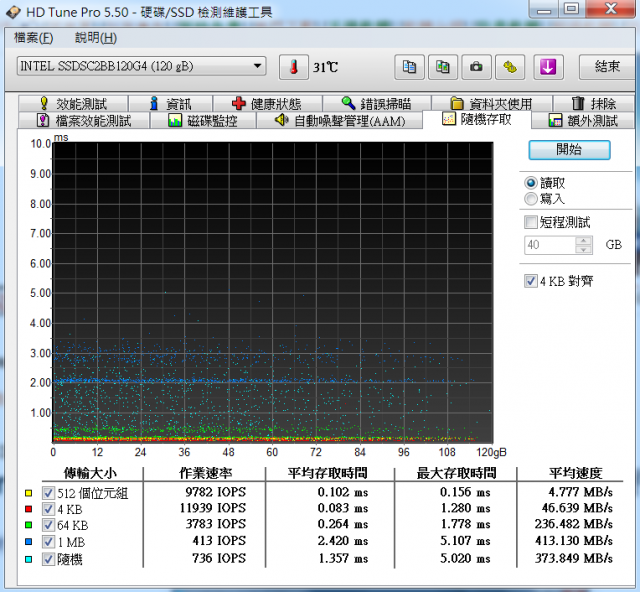
Task: Click the 開始 start button
Action: point(569,150)
